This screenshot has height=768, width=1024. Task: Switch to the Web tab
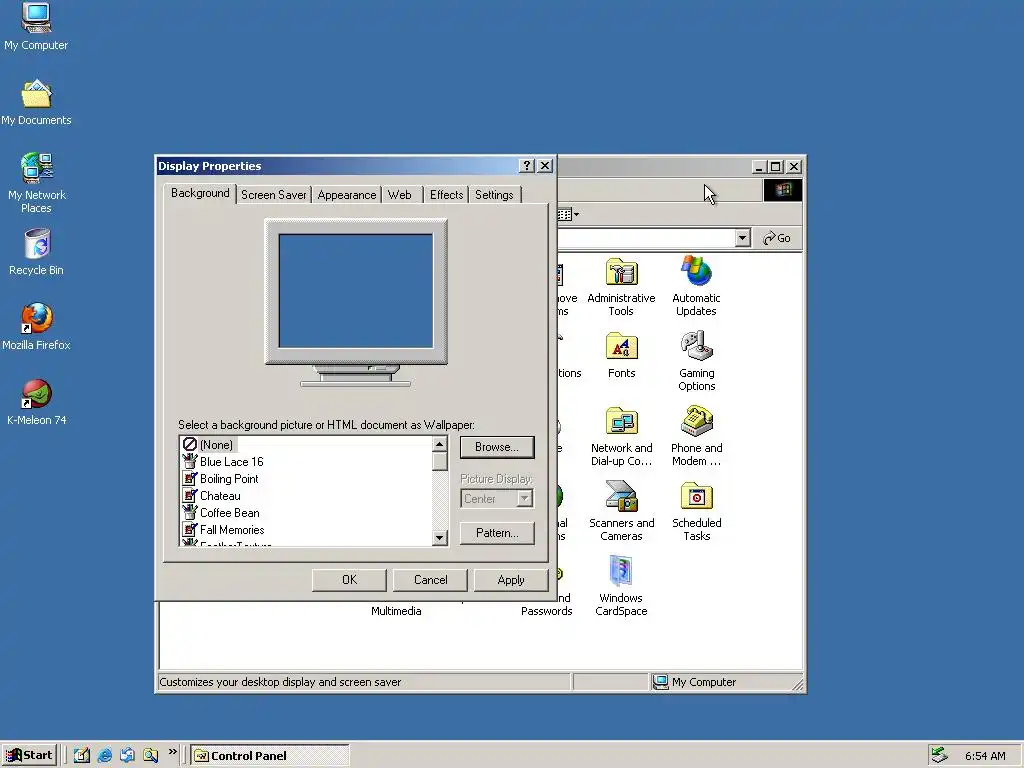[400, 195]
